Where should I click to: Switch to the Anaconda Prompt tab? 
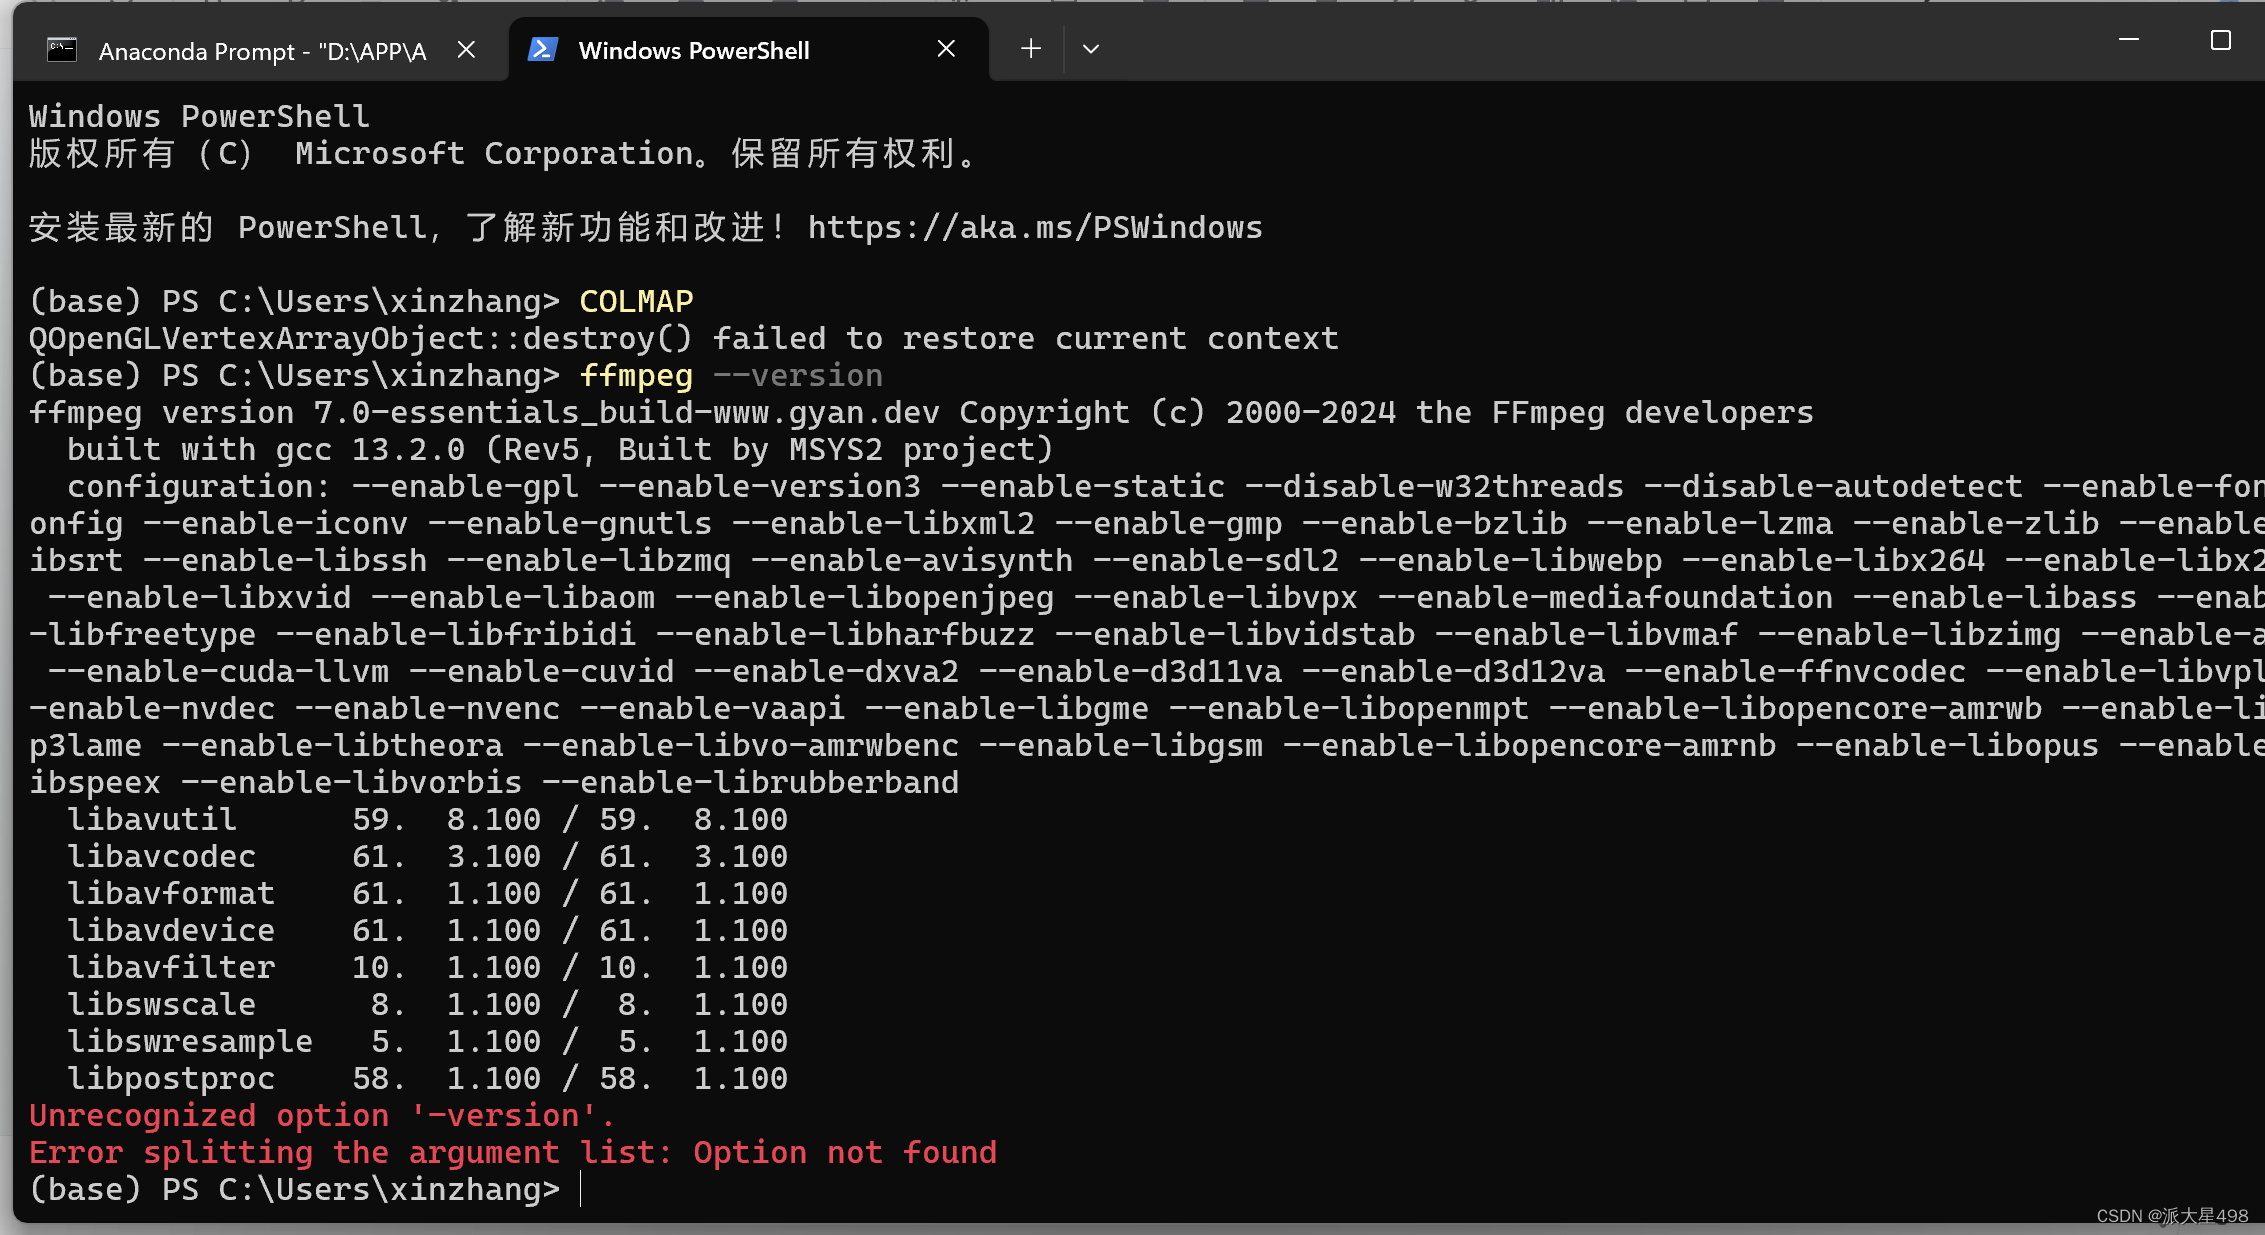tap(262, 51)
